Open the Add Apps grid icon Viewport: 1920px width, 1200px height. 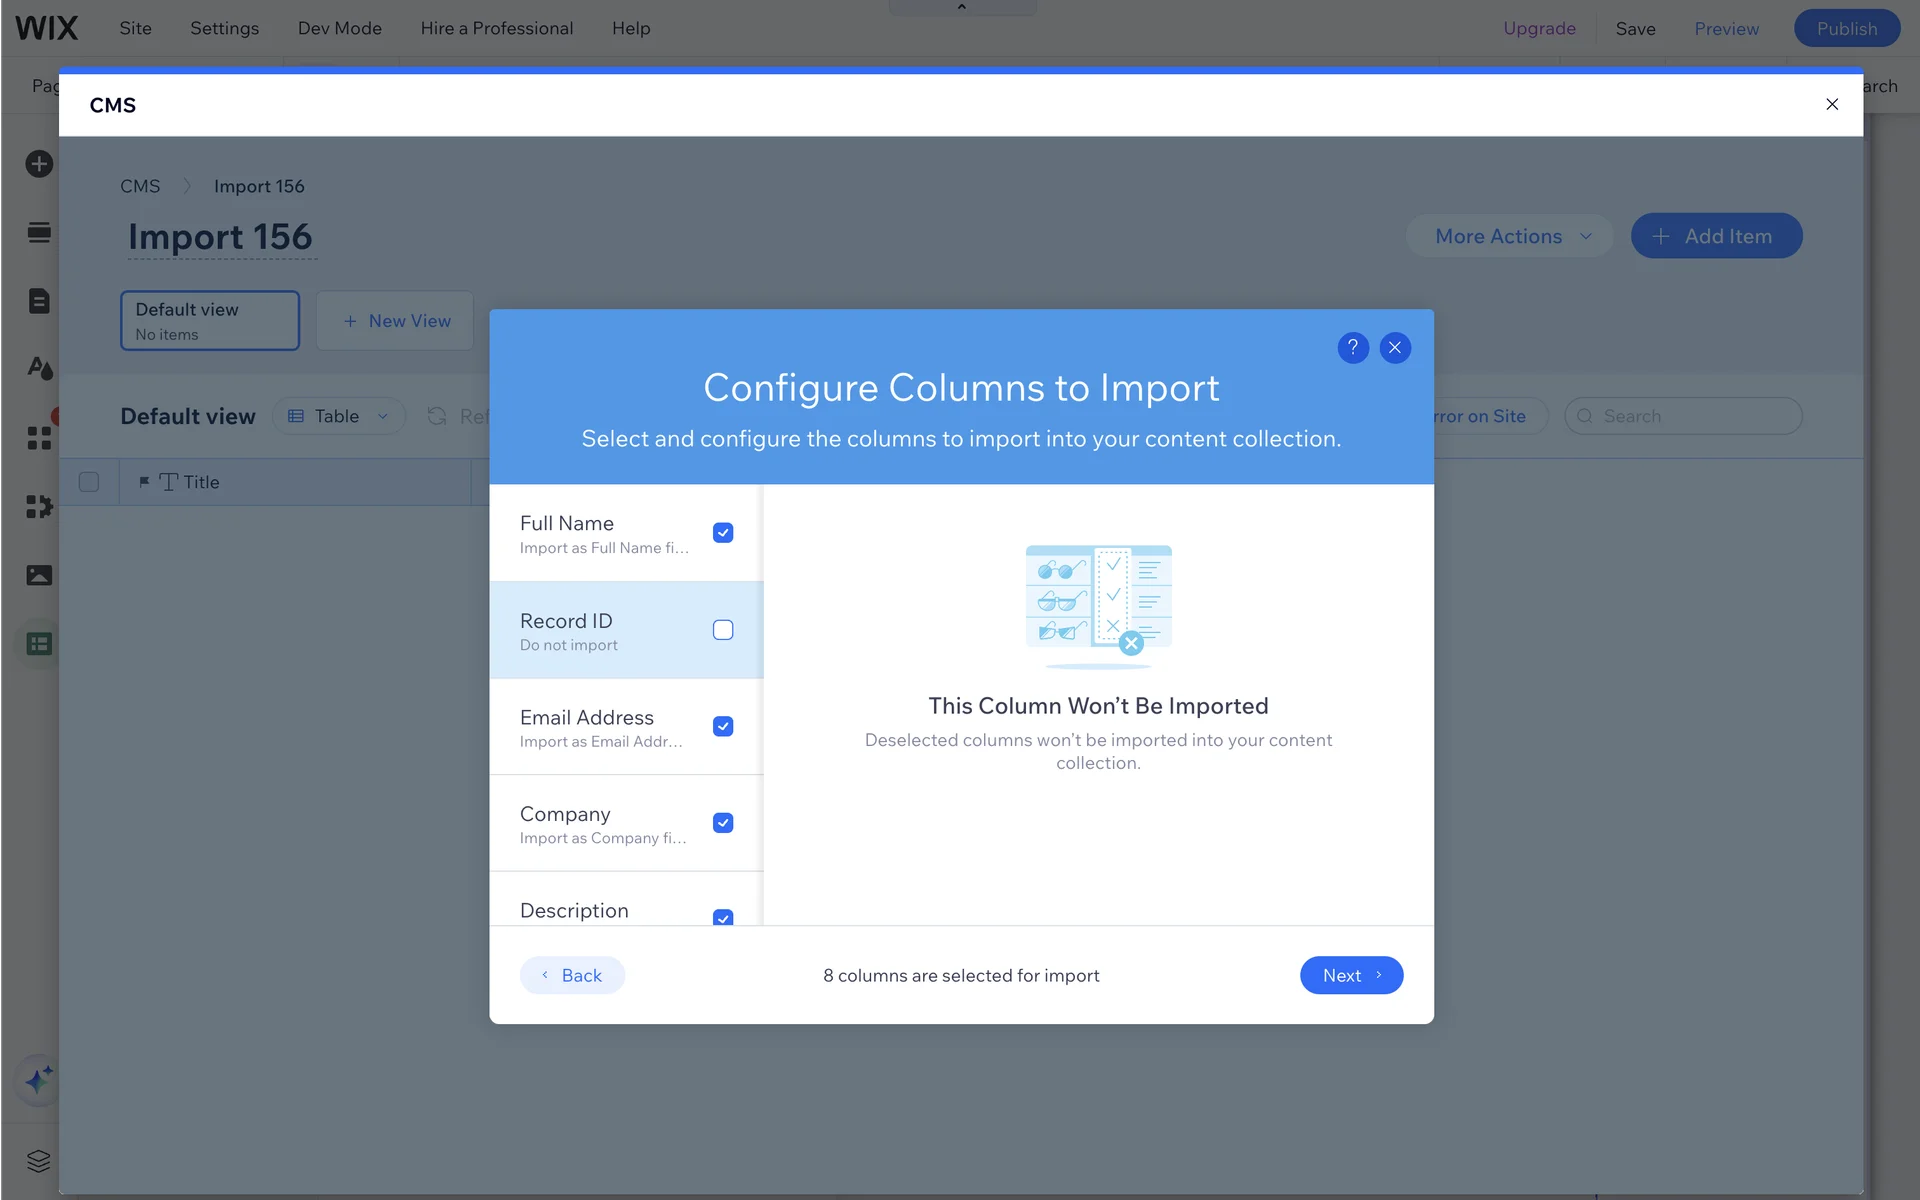pos(39,438)
